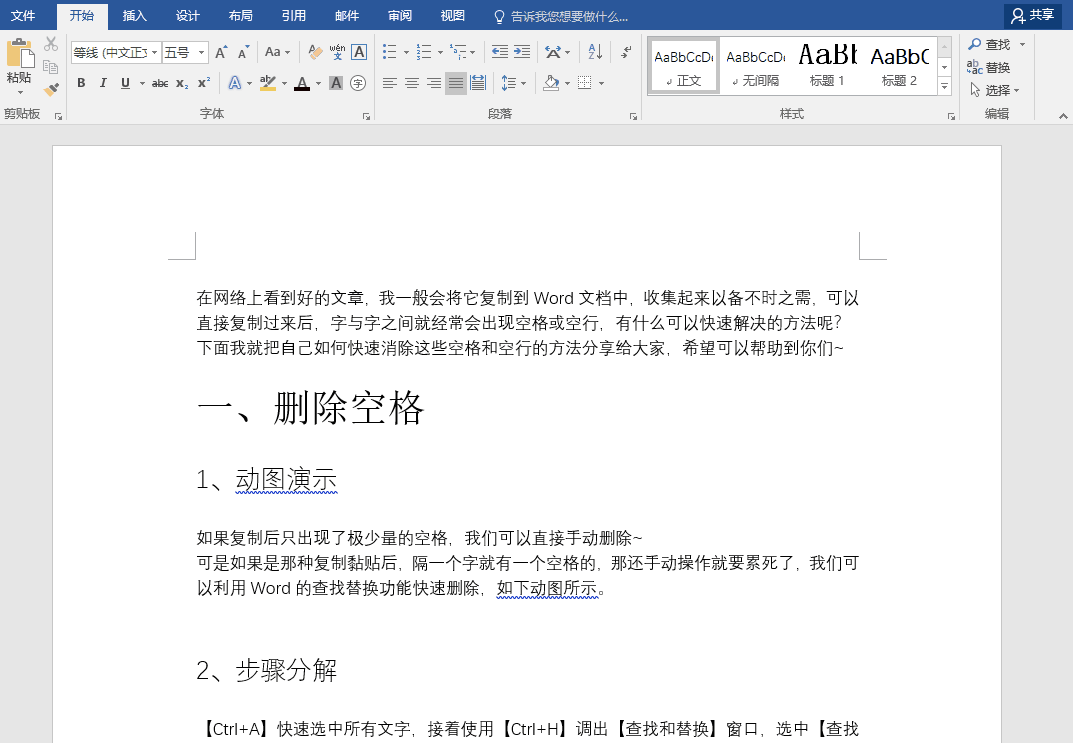Switch to the 插入 Insert tab

point(135,15)
